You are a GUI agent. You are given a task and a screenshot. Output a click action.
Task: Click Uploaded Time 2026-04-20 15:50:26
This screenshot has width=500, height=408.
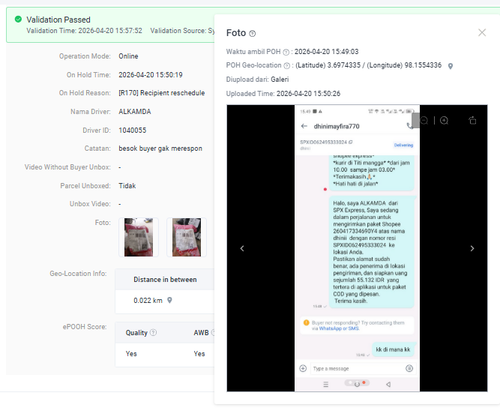308,94
